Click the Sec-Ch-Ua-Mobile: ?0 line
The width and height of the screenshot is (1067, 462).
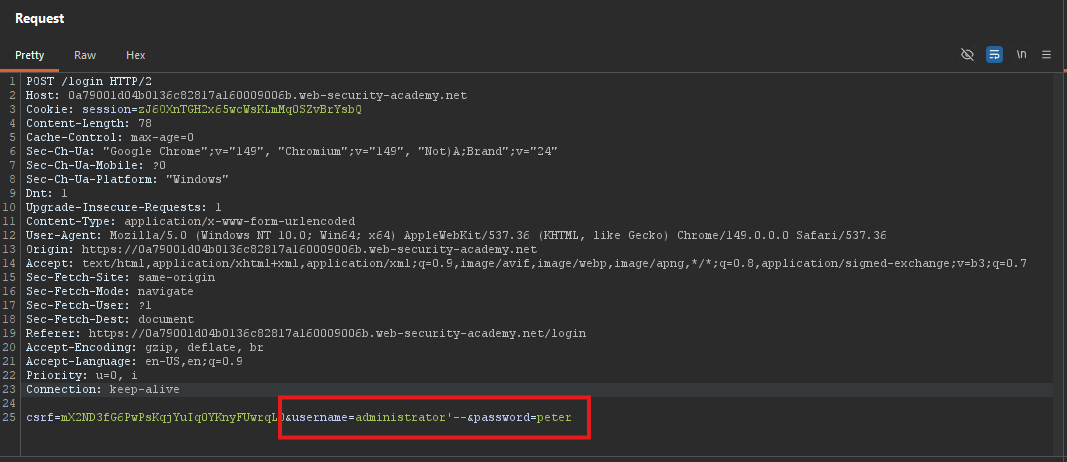96,165
